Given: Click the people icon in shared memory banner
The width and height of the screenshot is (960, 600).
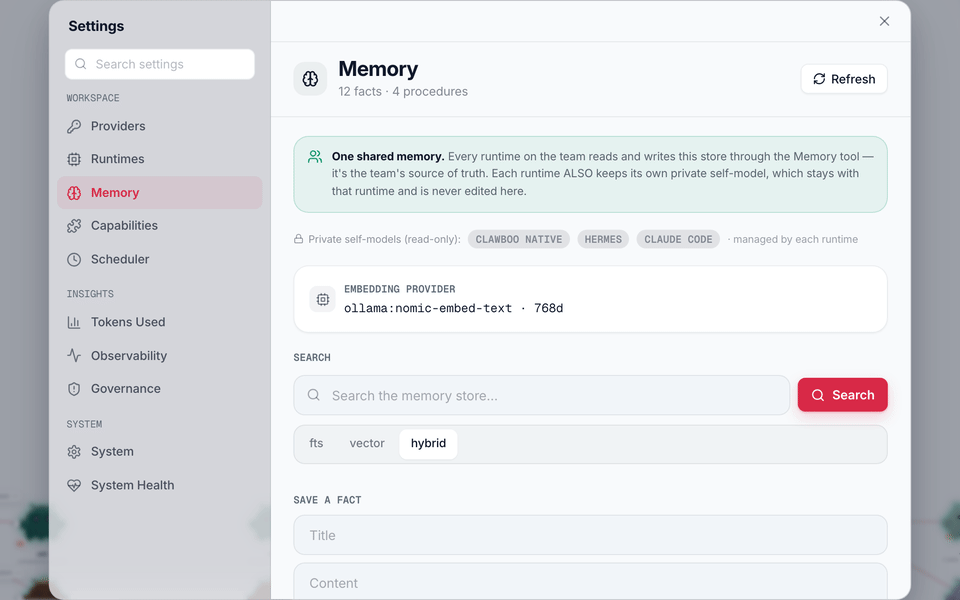Looking at the screenshot, I should point(315,157).
